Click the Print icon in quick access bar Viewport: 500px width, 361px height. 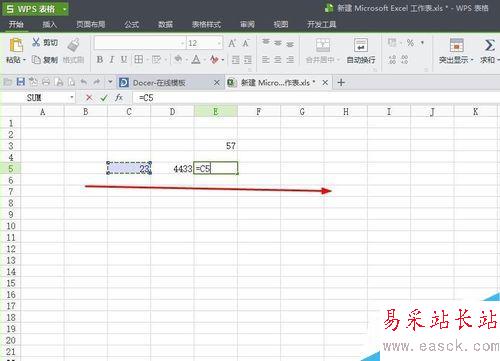[x=46, y=82]
